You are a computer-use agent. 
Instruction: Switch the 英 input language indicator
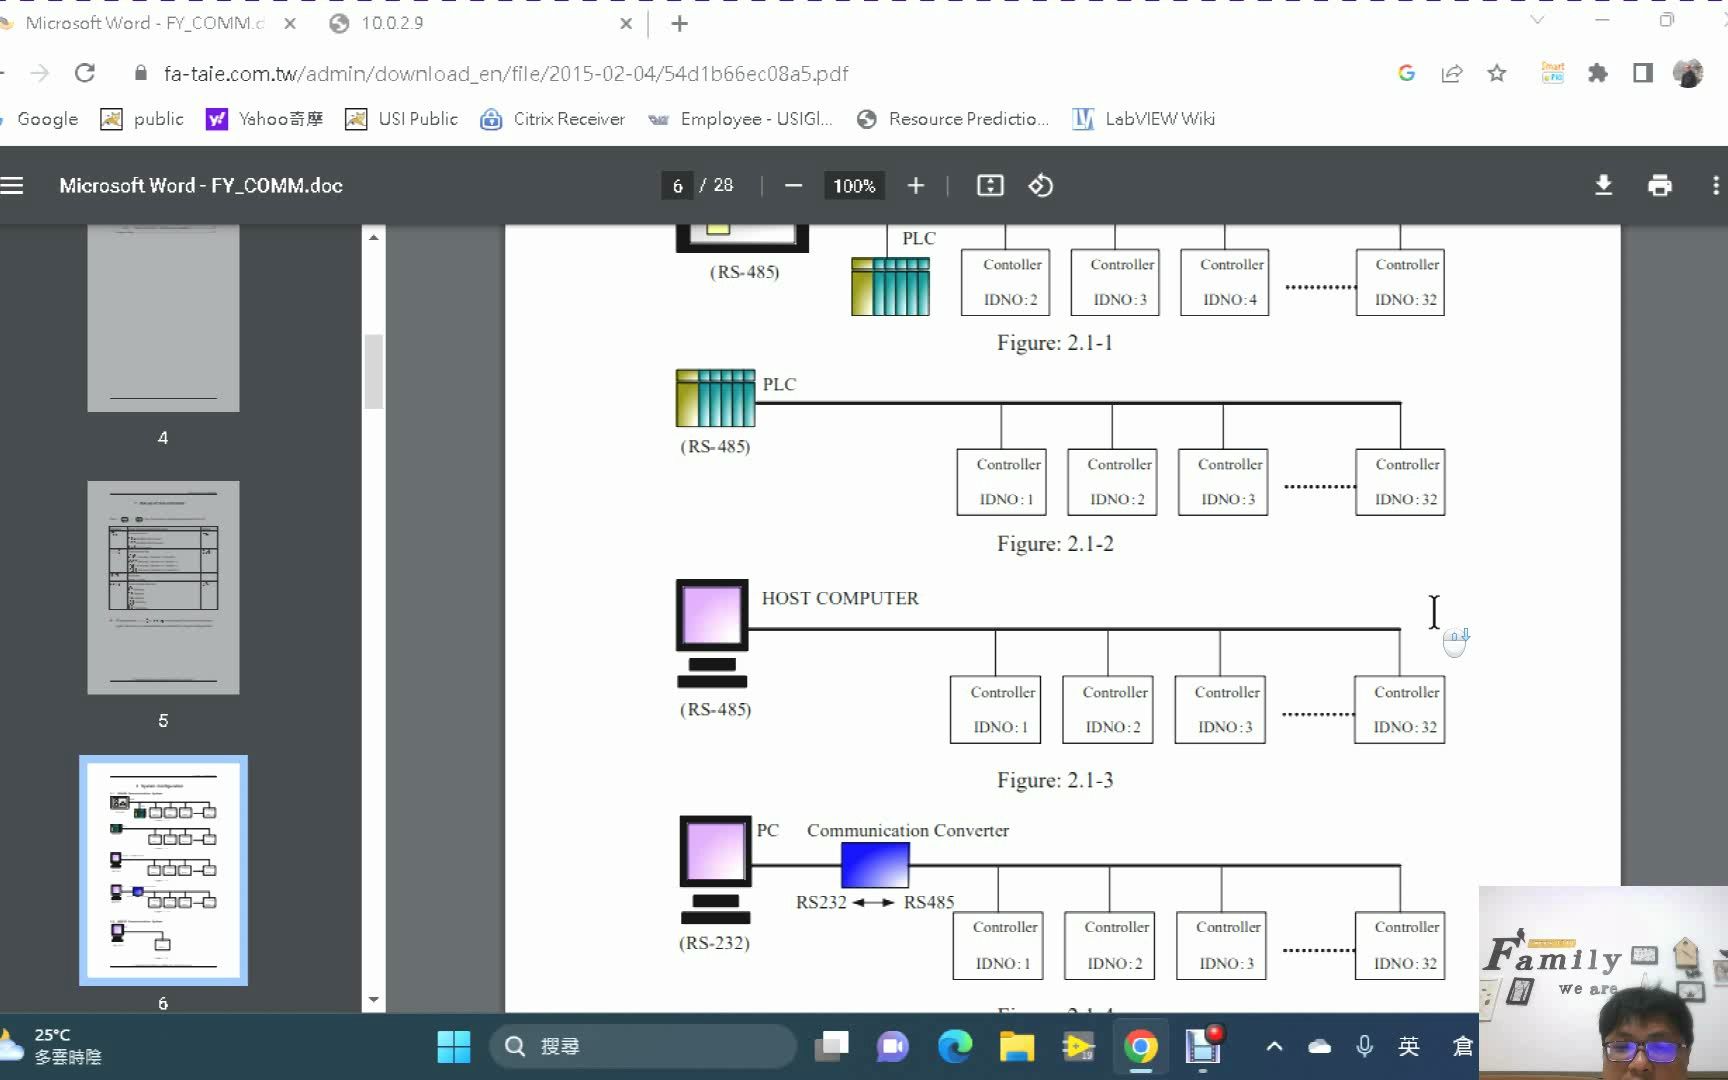tap(1409, 1046)
